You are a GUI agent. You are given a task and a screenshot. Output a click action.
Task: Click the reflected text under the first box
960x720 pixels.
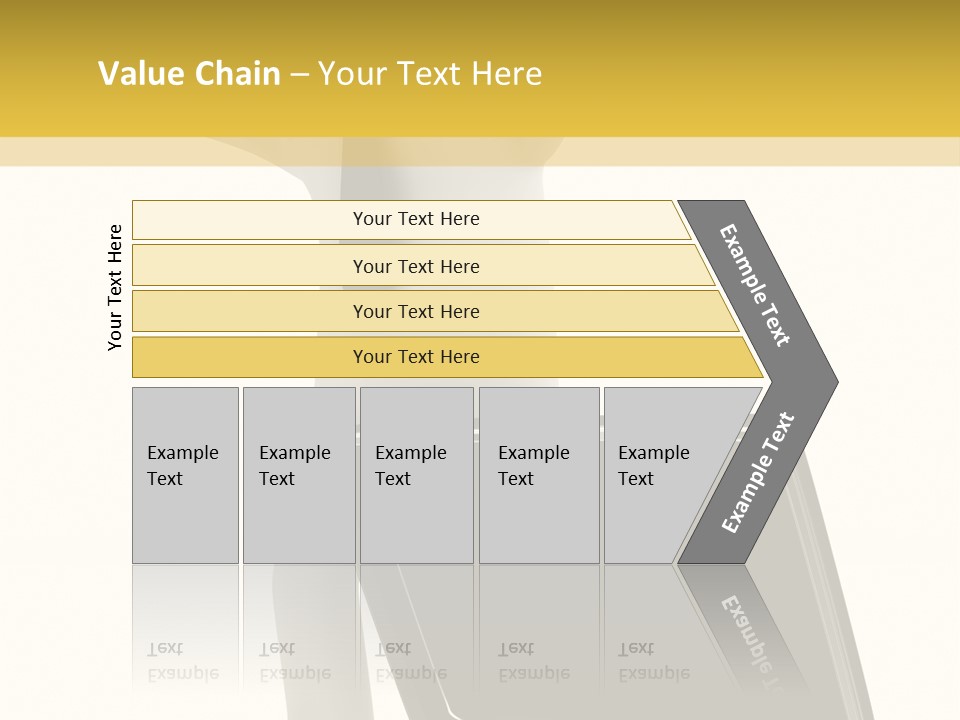coord(183,662)
